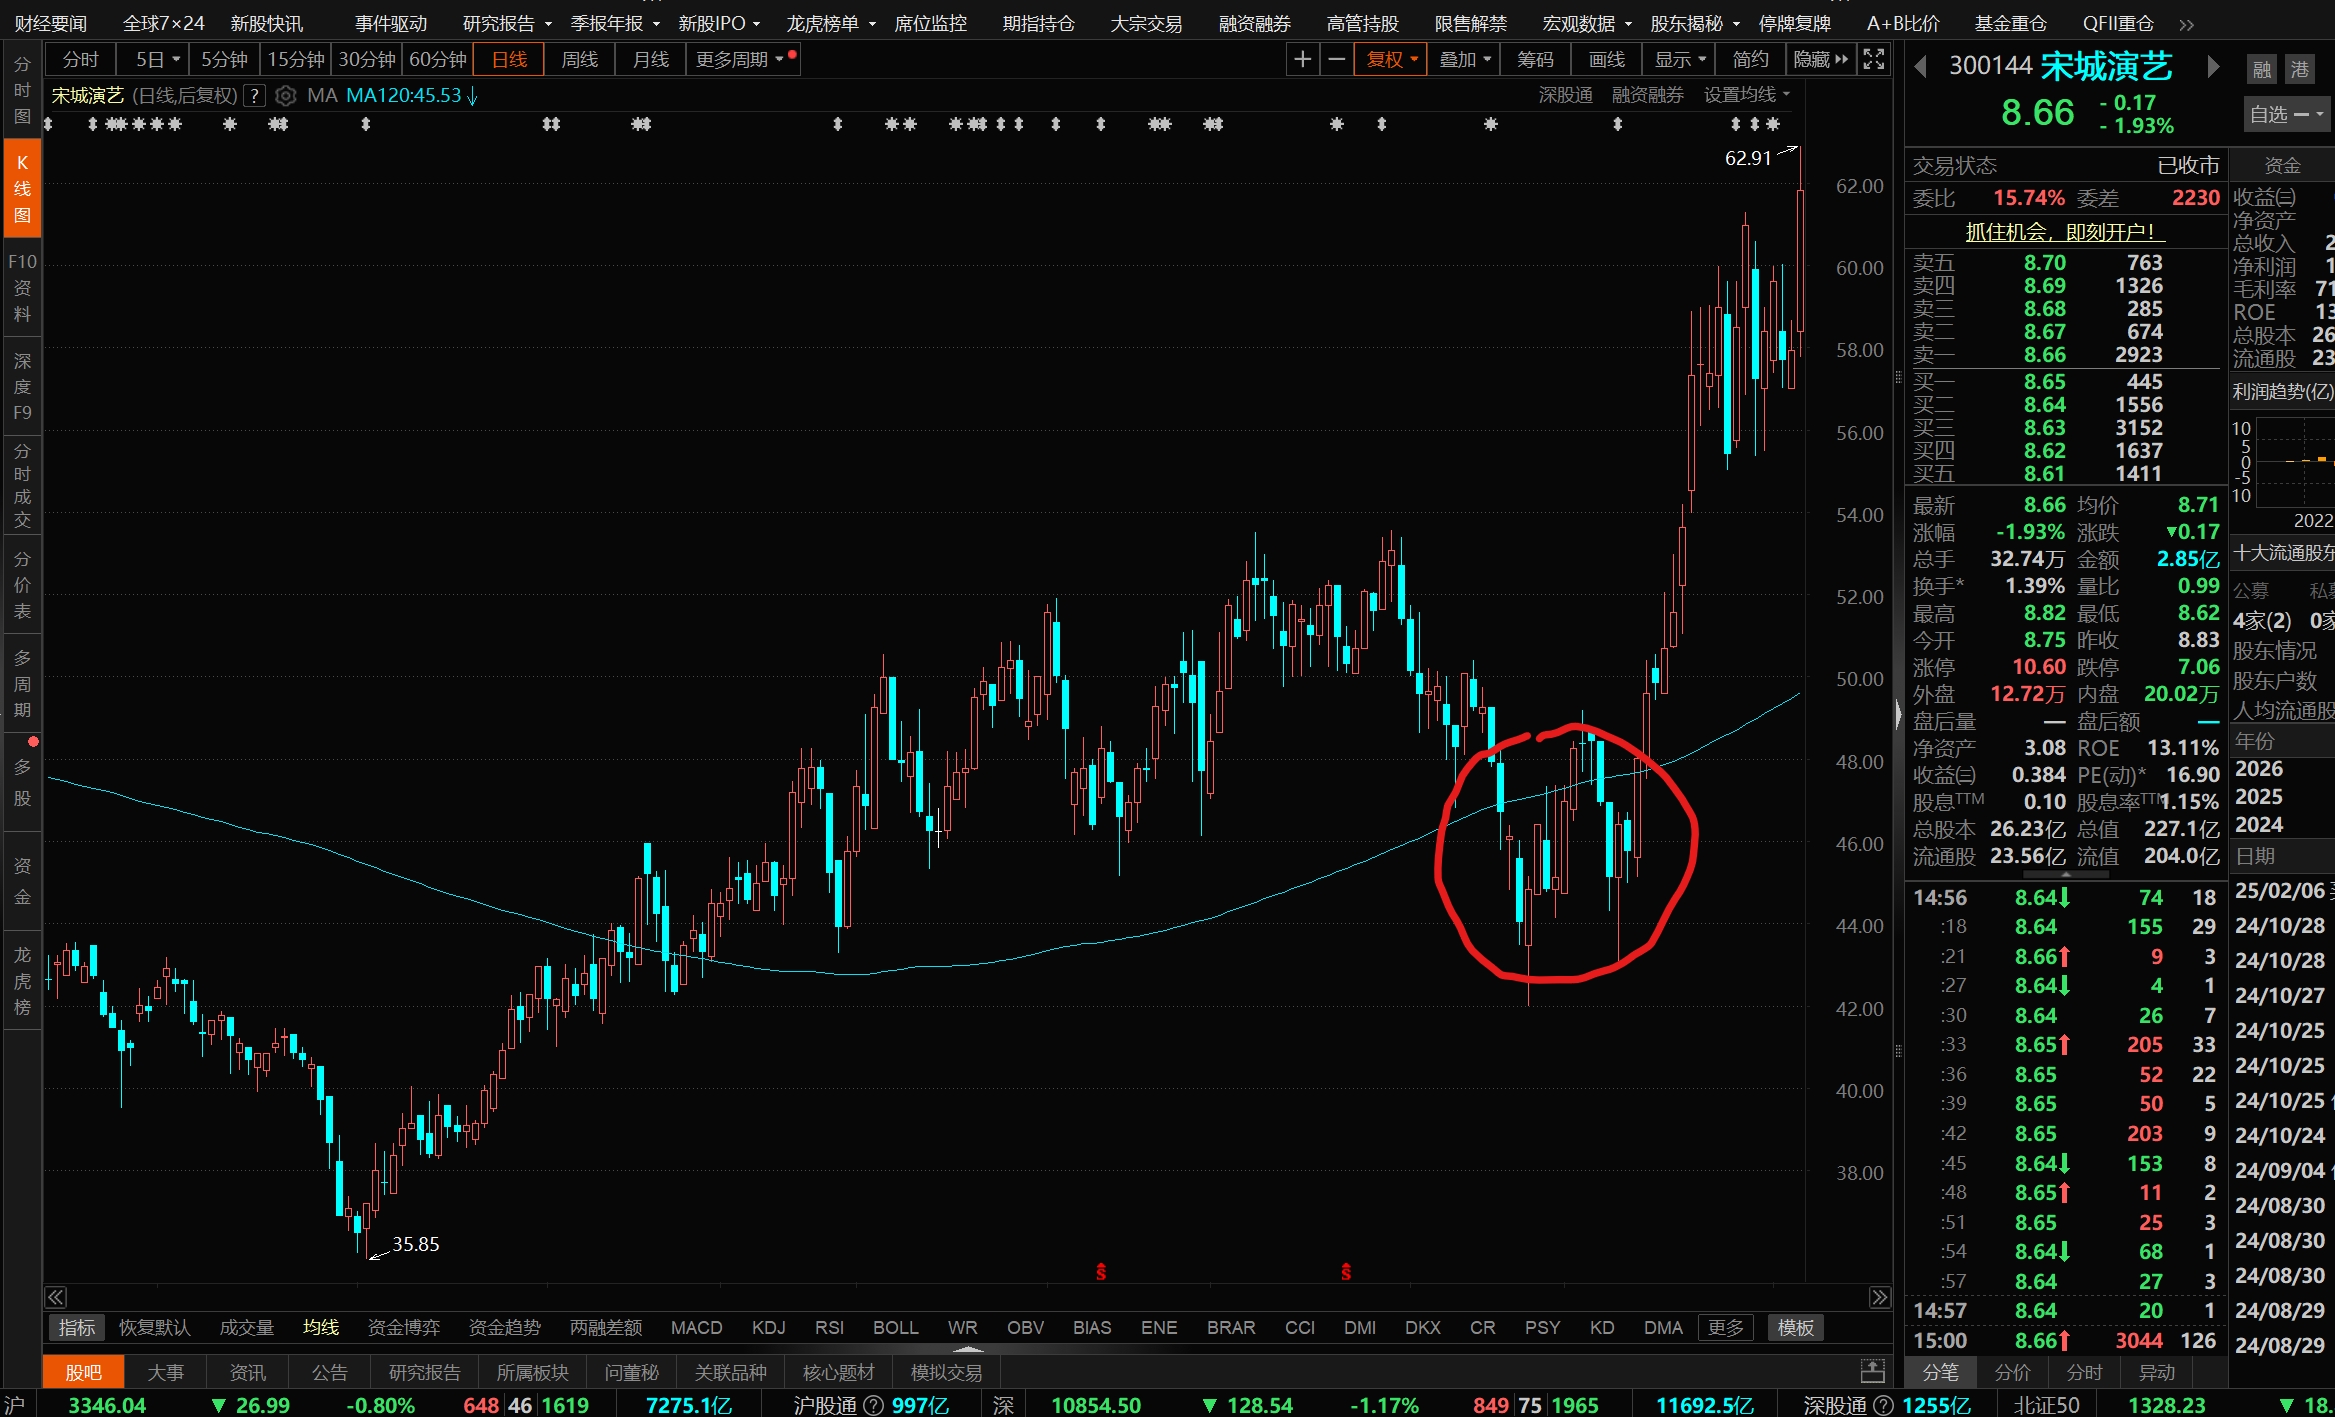Screen dimensions: 2335x1417
Task: Click the zoom-out minus chart button
Action: coord(1336,60)
